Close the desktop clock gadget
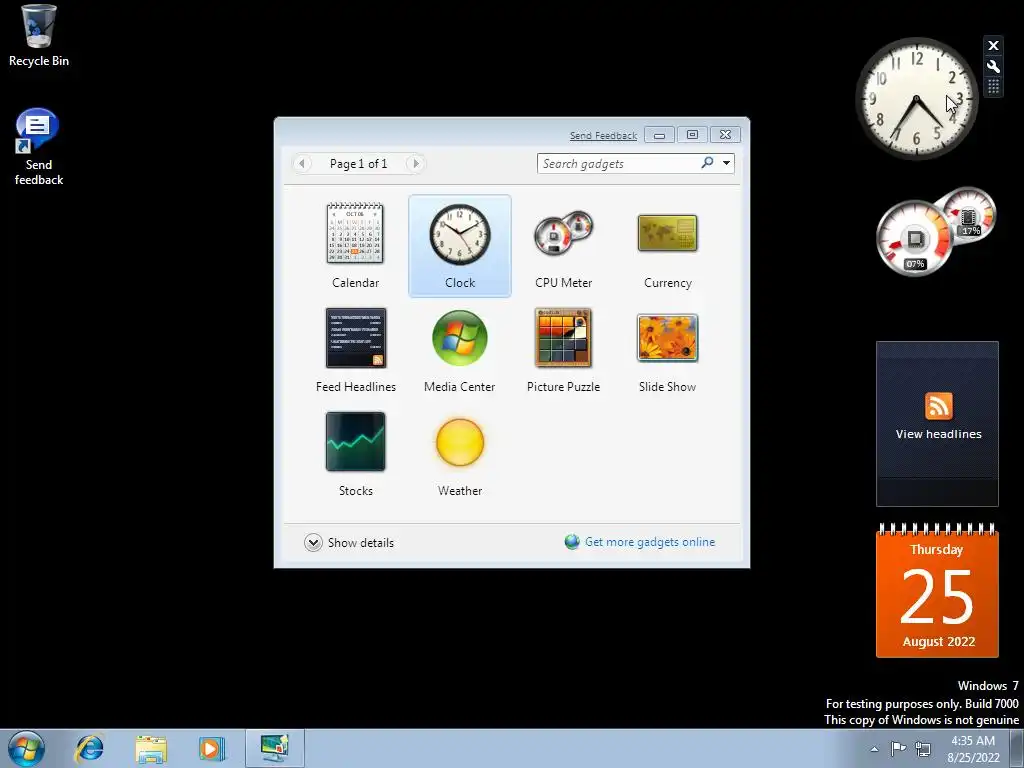Screen dimensions: 1024x768 point(993,45)
